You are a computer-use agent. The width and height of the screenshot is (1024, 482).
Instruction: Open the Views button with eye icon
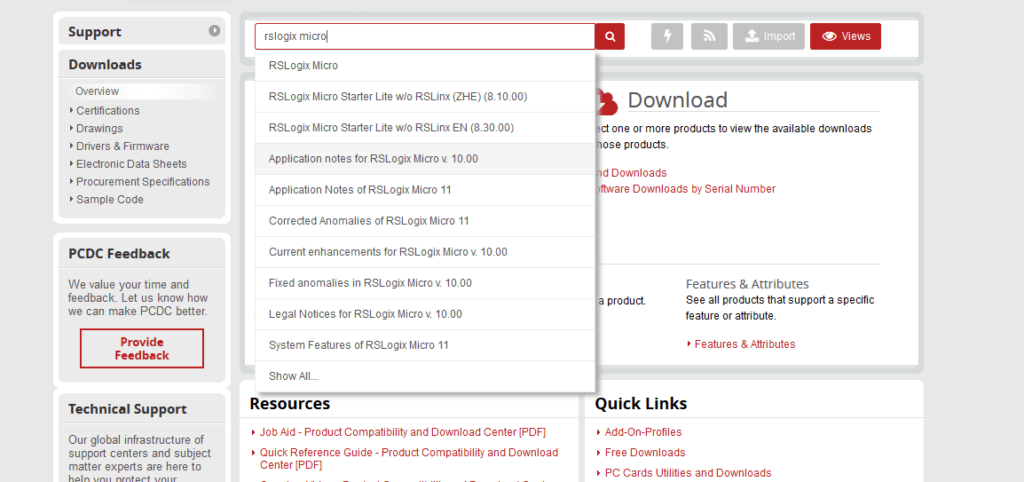click(846, 37)
